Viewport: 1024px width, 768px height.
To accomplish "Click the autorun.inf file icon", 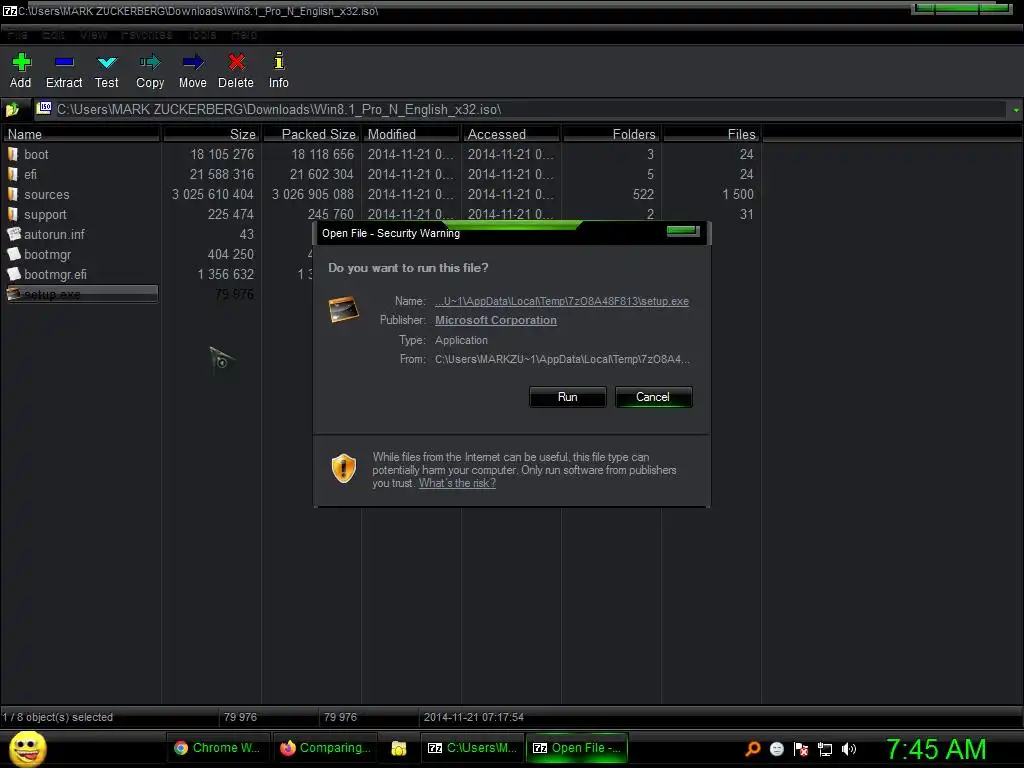I will click(14, 234).
